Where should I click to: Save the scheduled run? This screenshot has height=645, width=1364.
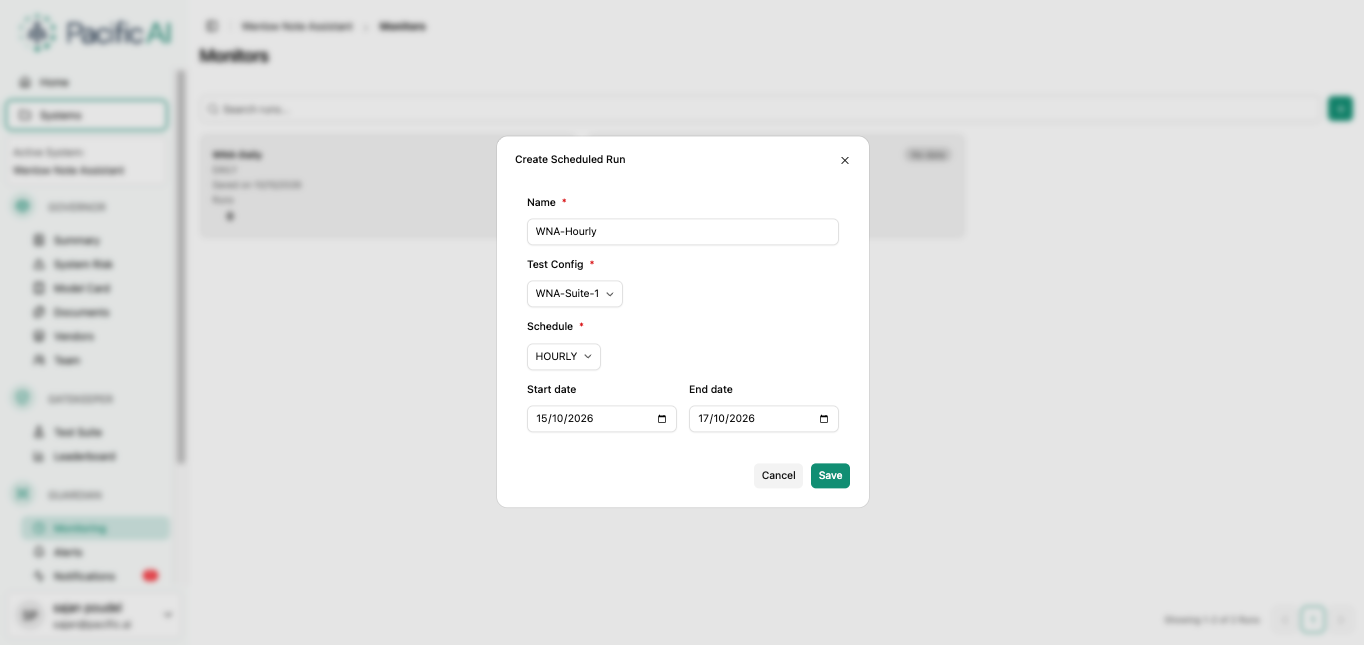pyautogui.click(x=830, y=476)
